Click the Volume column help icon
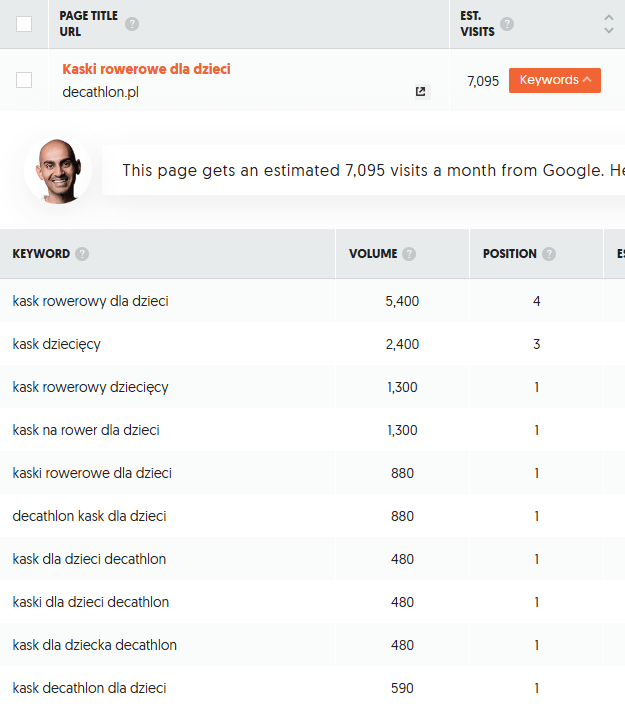Viewport: 625px width, 708px height. point(409,254)
